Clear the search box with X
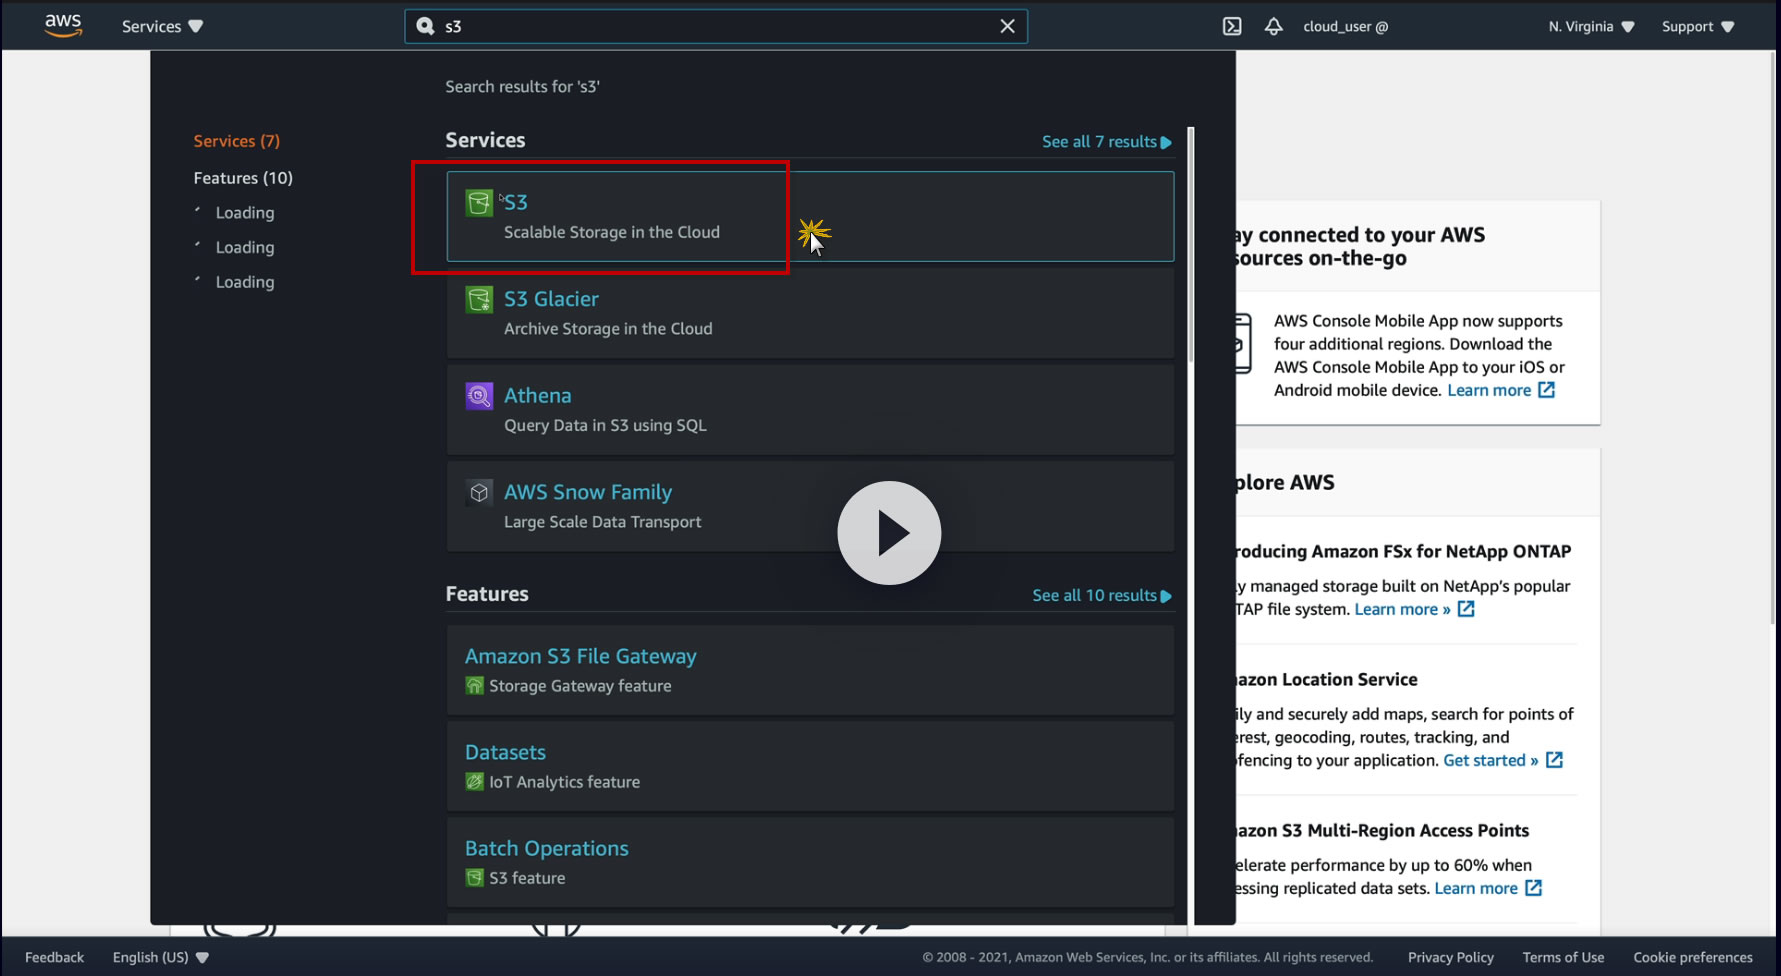Viewport: 1781px width, 976px height. click(x=1007, y=26)
